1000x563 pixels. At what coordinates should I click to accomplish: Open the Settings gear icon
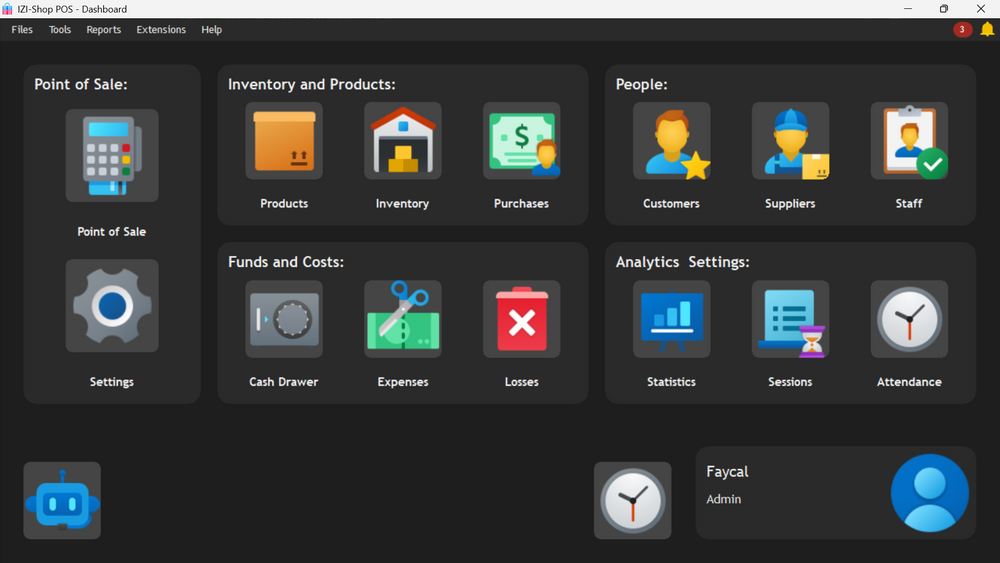click(x=112, y=305)
